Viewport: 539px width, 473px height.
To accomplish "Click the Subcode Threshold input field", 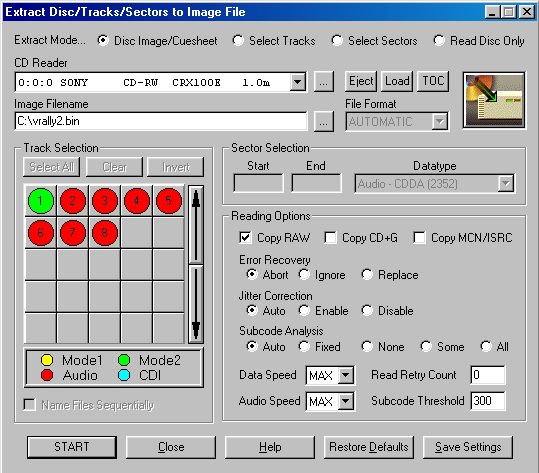I will click(488, 401).
